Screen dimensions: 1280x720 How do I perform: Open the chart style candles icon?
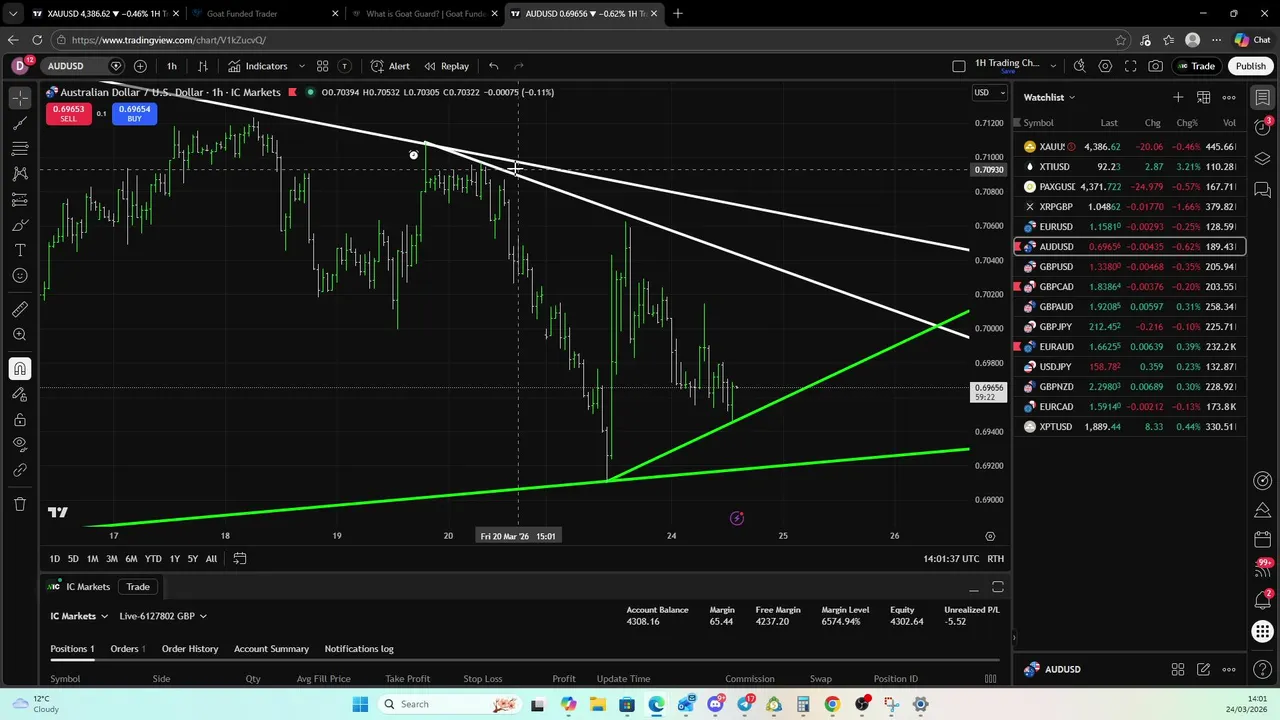click(x=203, y=66)
